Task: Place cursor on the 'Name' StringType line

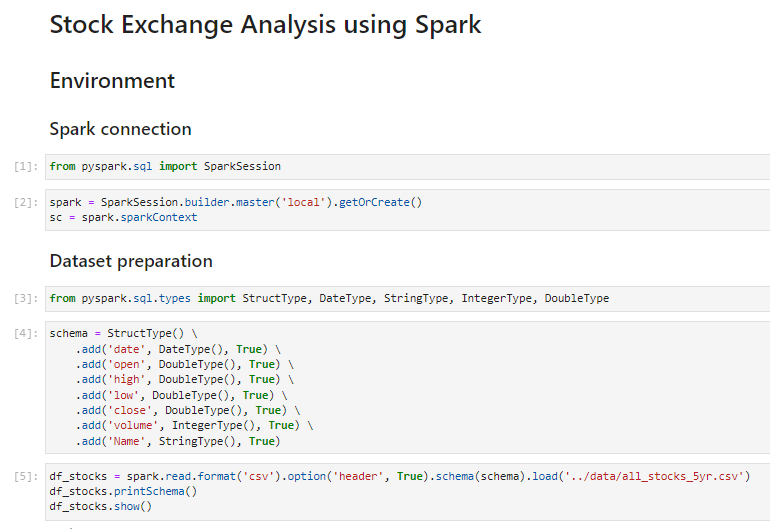Action: [x=178, y=441]
